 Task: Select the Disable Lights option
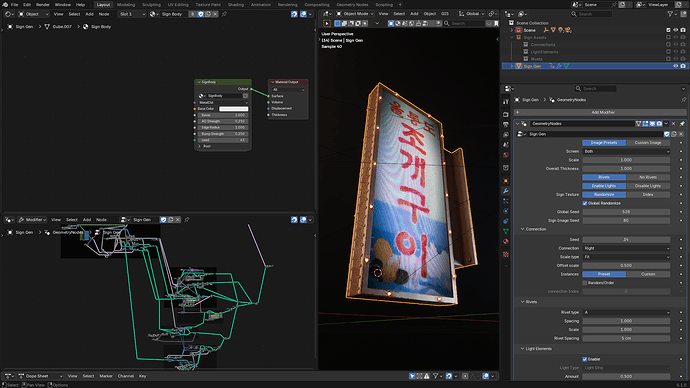pos(648,186)
